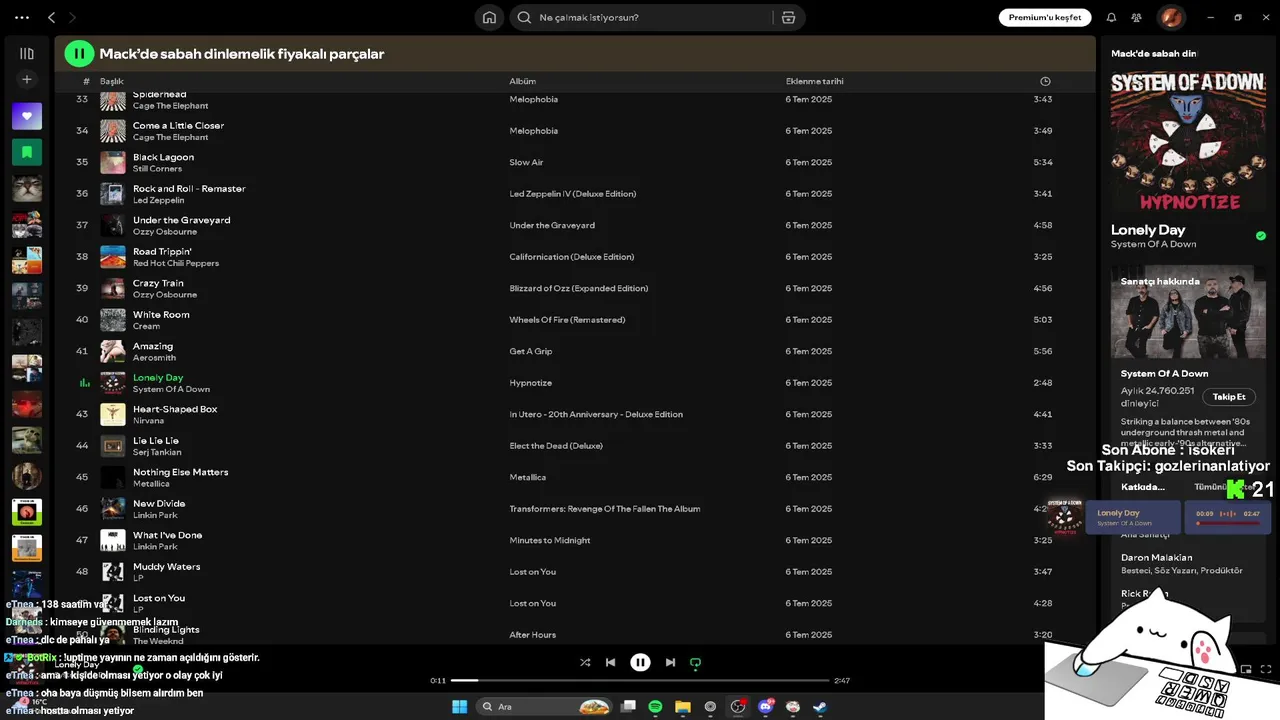Screen dimensions: 1280x720
Task: Open Task View on the taskbar
Action: 628,707
